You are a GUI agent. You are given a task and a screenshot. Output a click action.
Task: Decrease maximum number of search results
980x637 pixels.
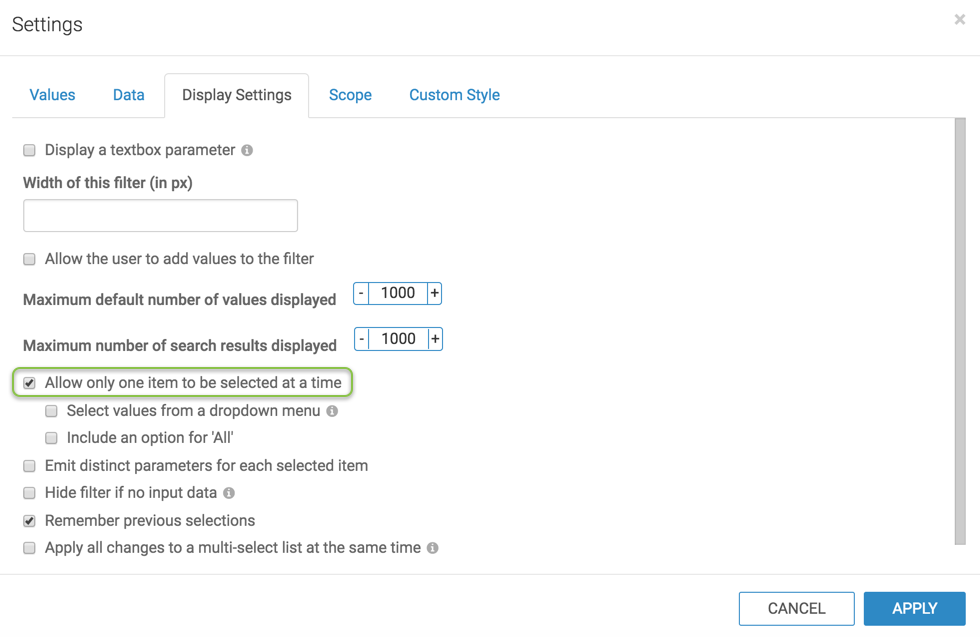362,339
